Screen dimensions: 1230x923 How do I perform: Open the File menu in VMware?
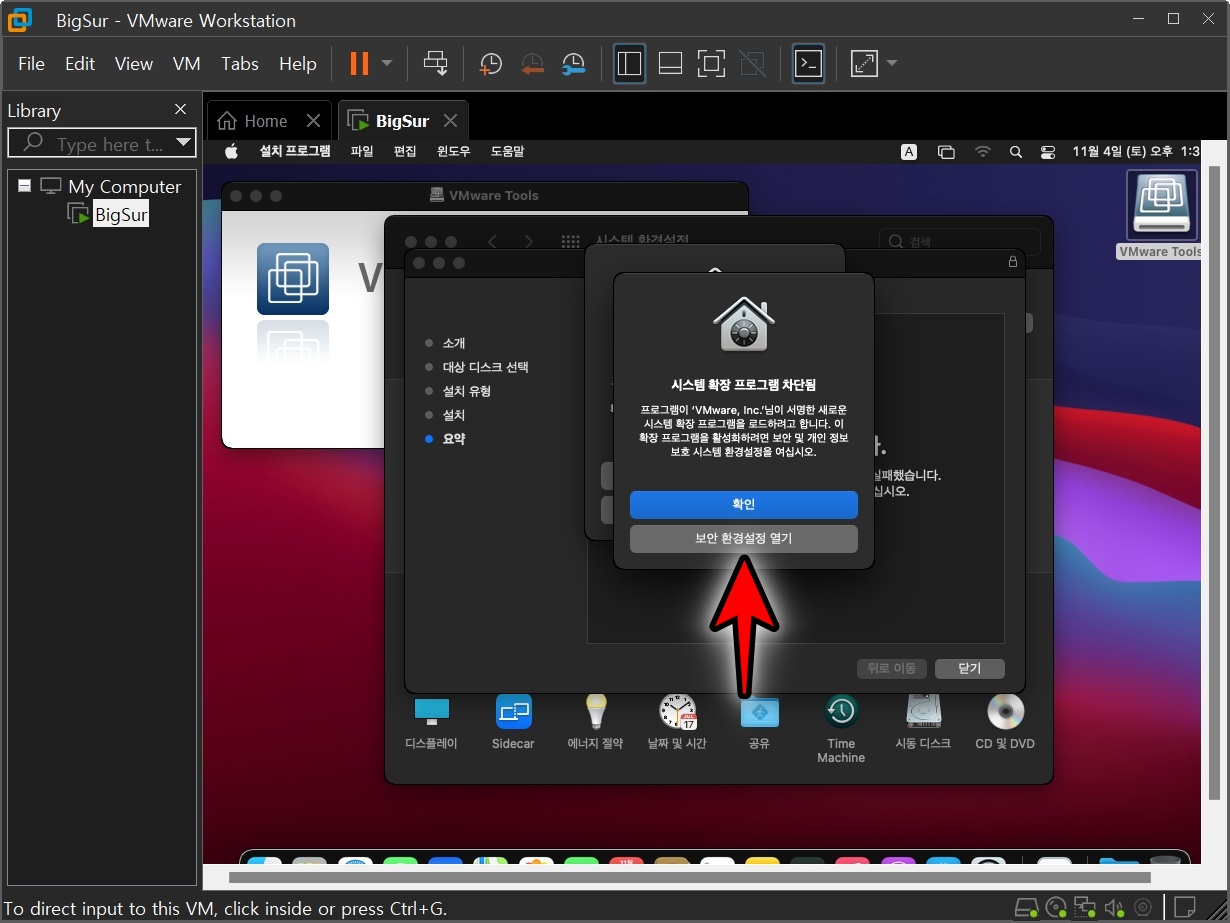(32, 64)
